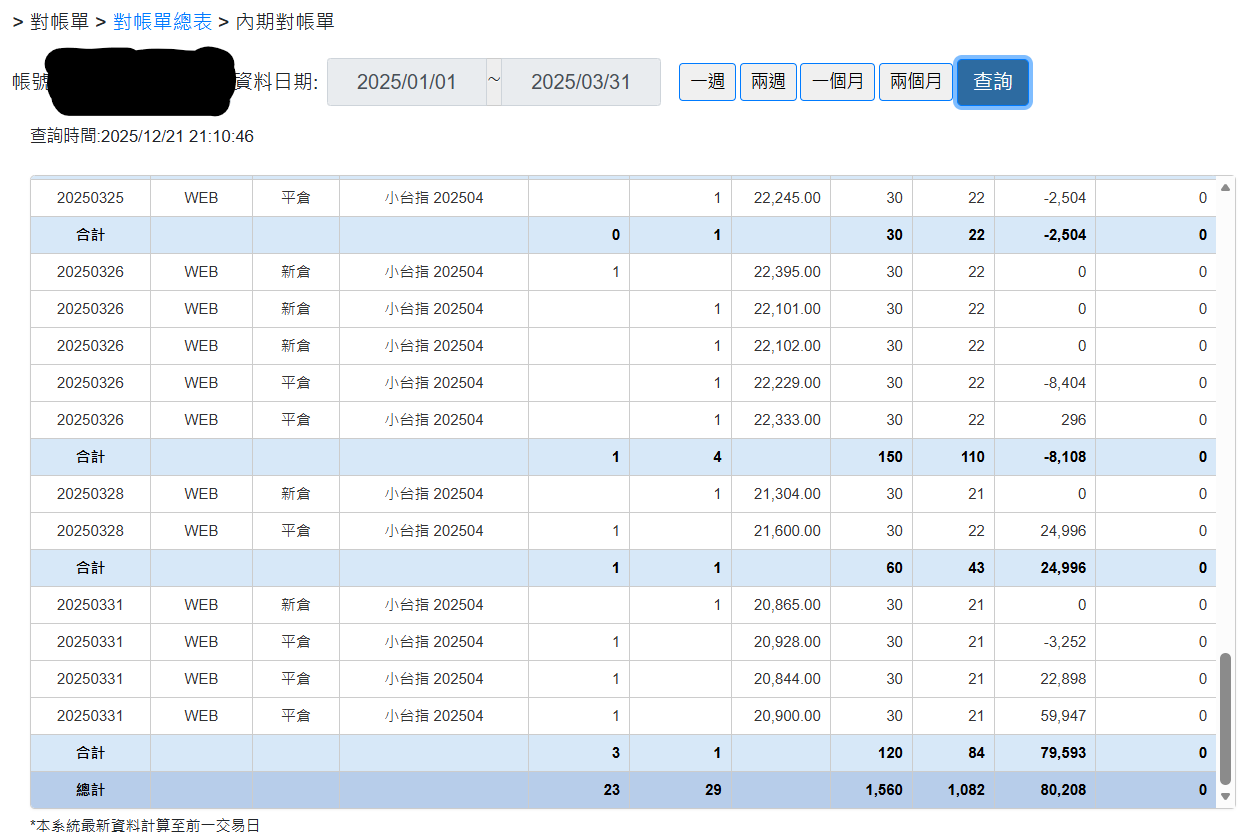Click the 79,593 subtotal cell
Viewport: 1247px width, 836px height.
point(1045,753)
